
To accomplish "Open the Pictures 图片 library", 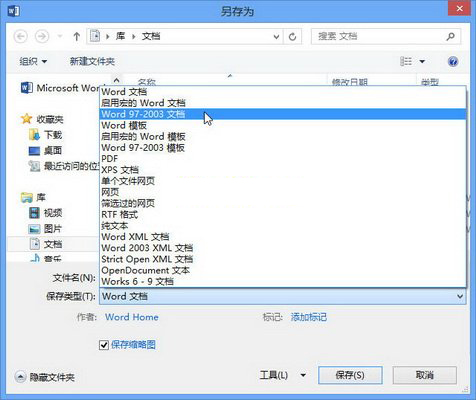I will [x=45, y=228].
